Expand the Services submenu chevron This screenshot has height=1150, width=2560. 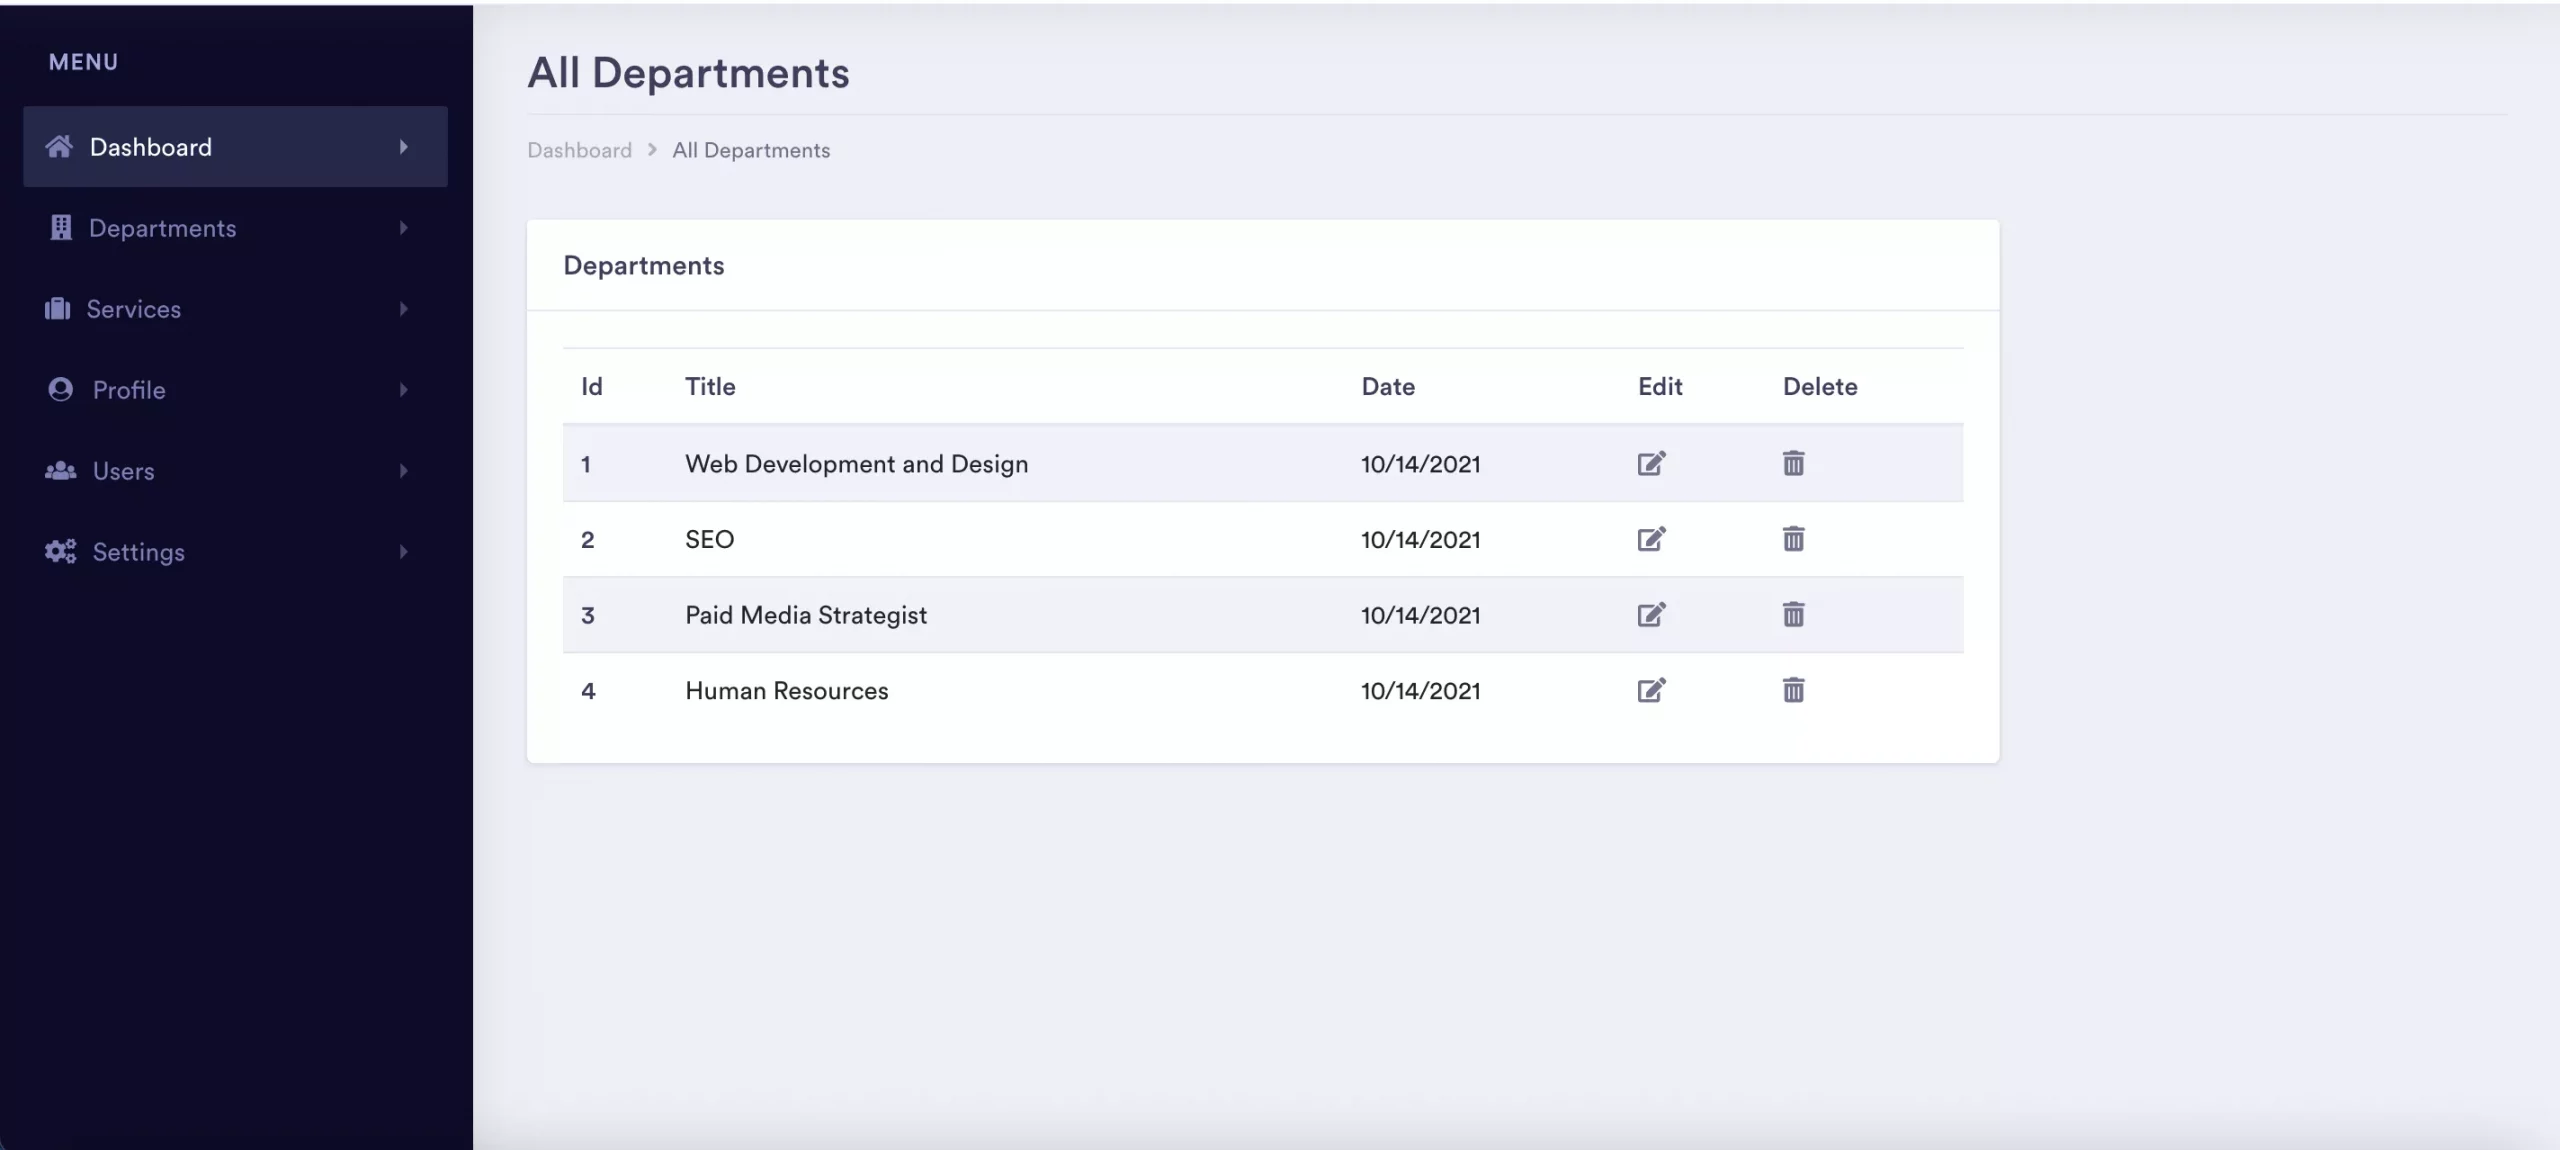(404, 309)
